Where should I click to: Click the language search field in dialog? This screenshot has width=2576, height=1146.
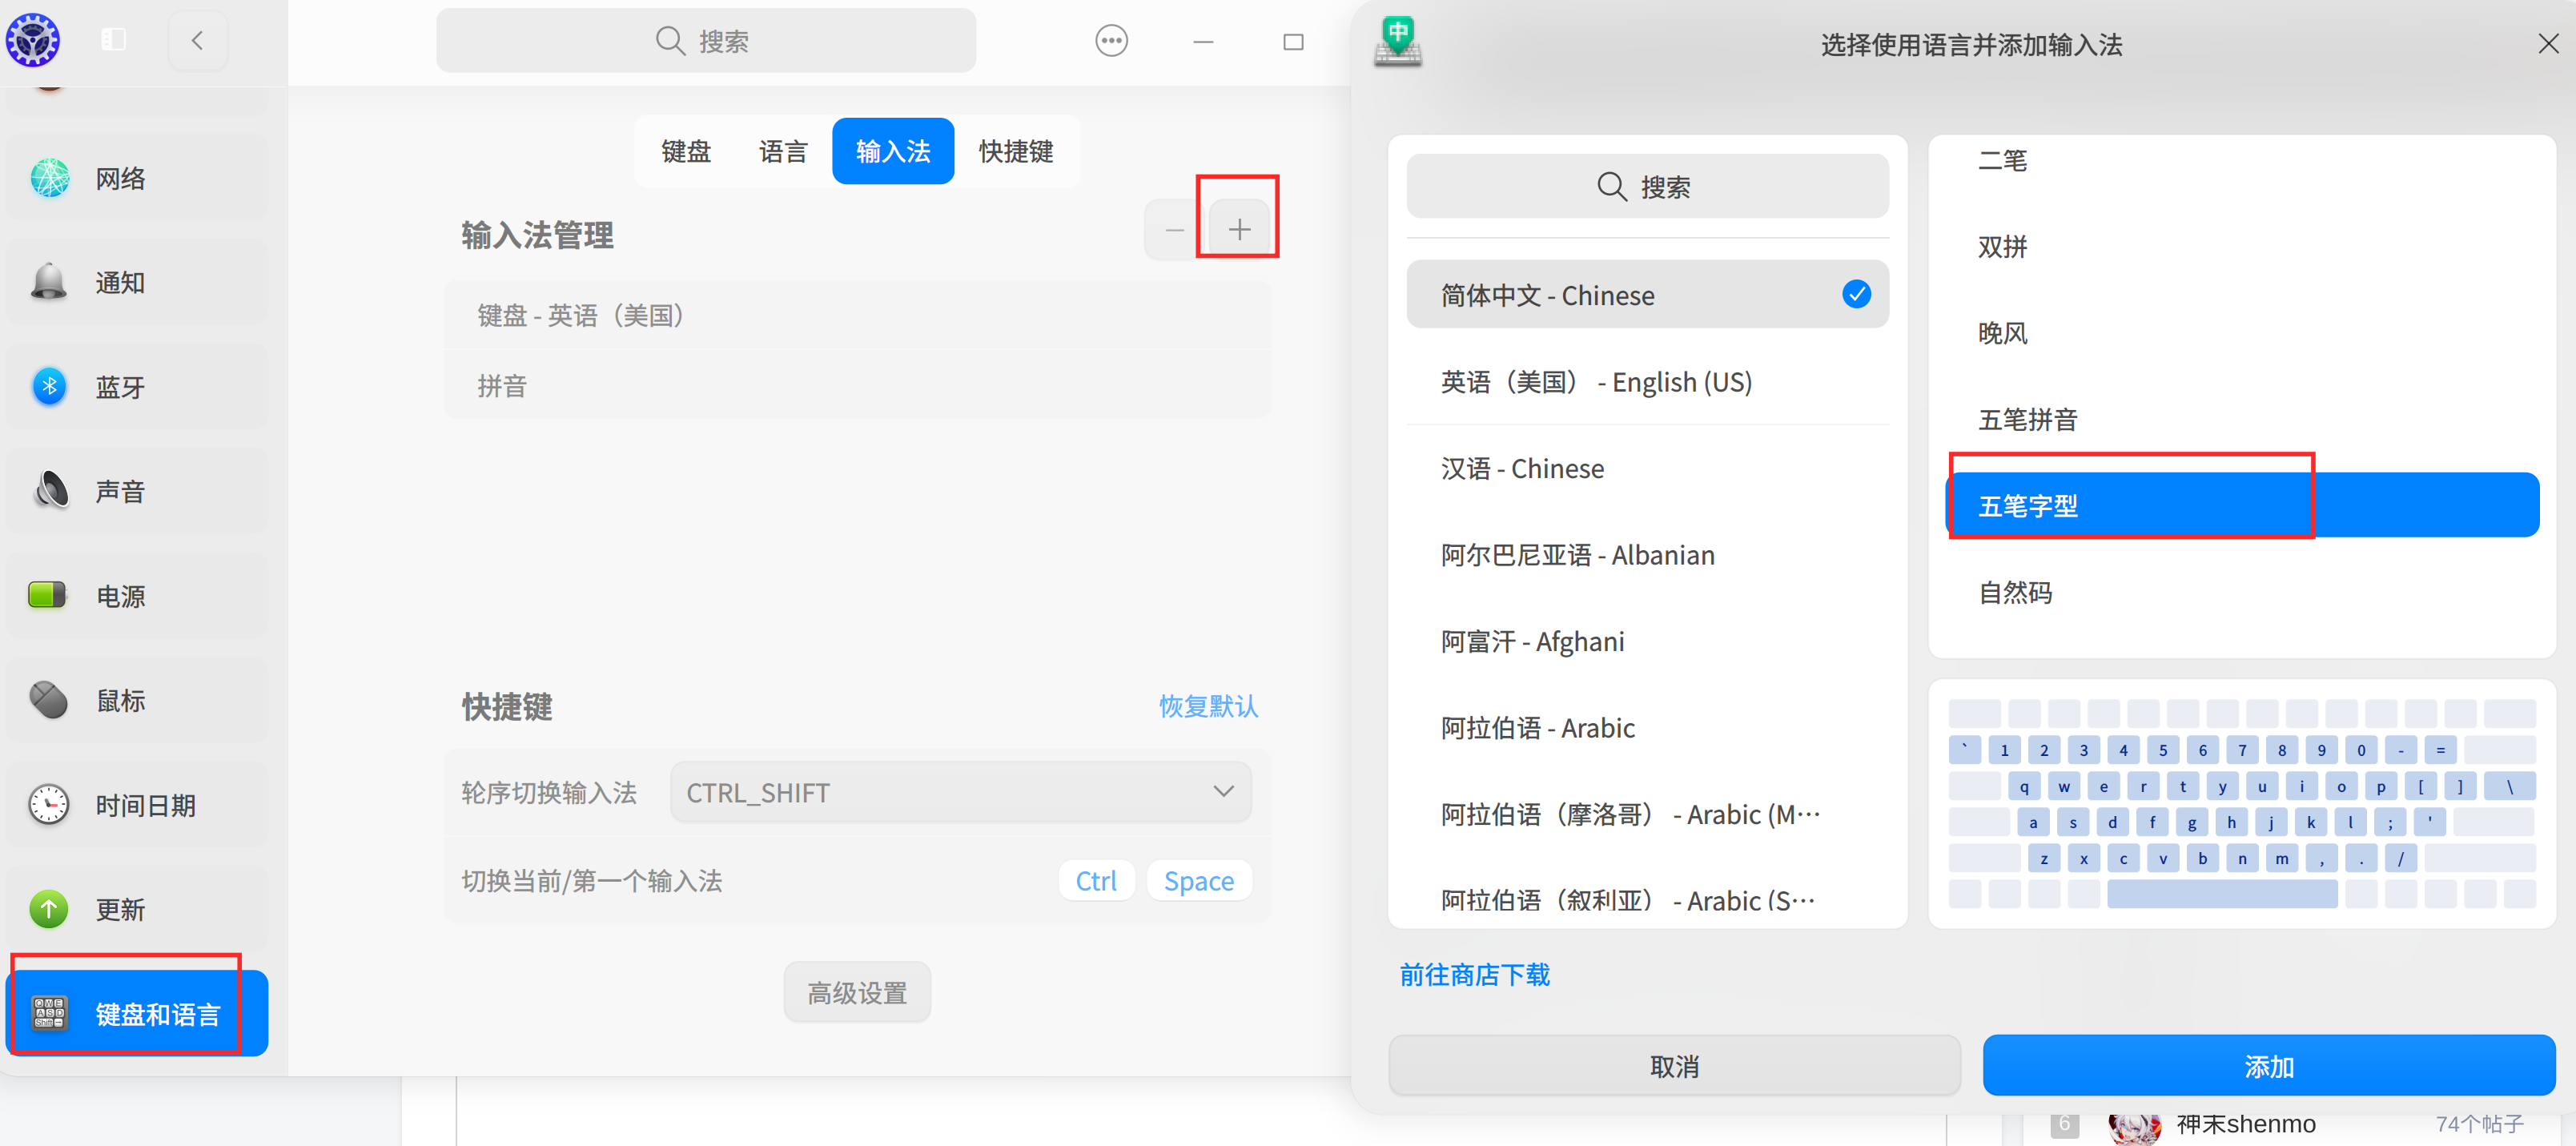[x=1646, y=187]
